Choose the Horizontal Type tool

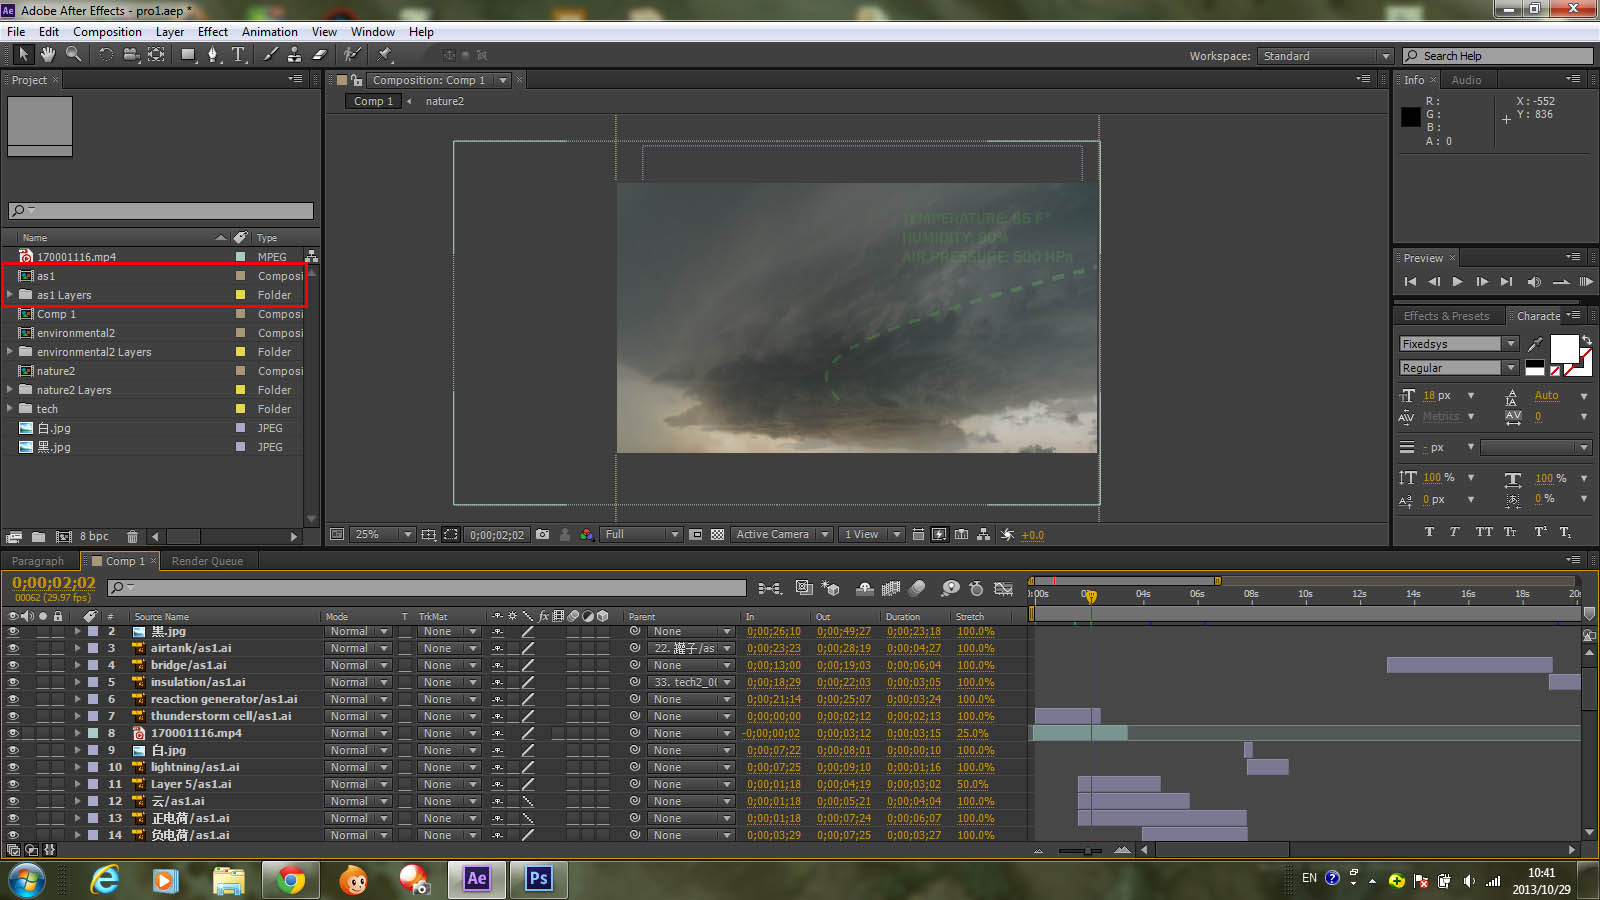[238, 55]
